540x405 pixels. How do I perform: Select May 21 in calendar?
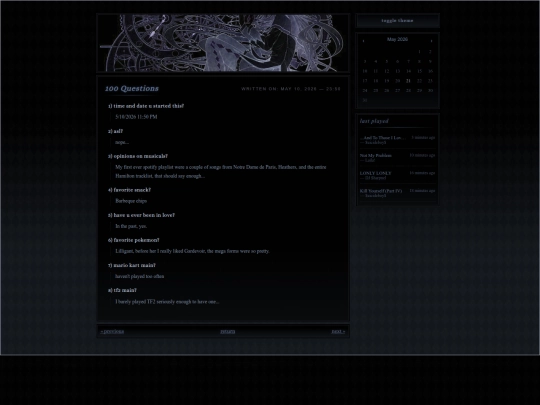point(408,81)
